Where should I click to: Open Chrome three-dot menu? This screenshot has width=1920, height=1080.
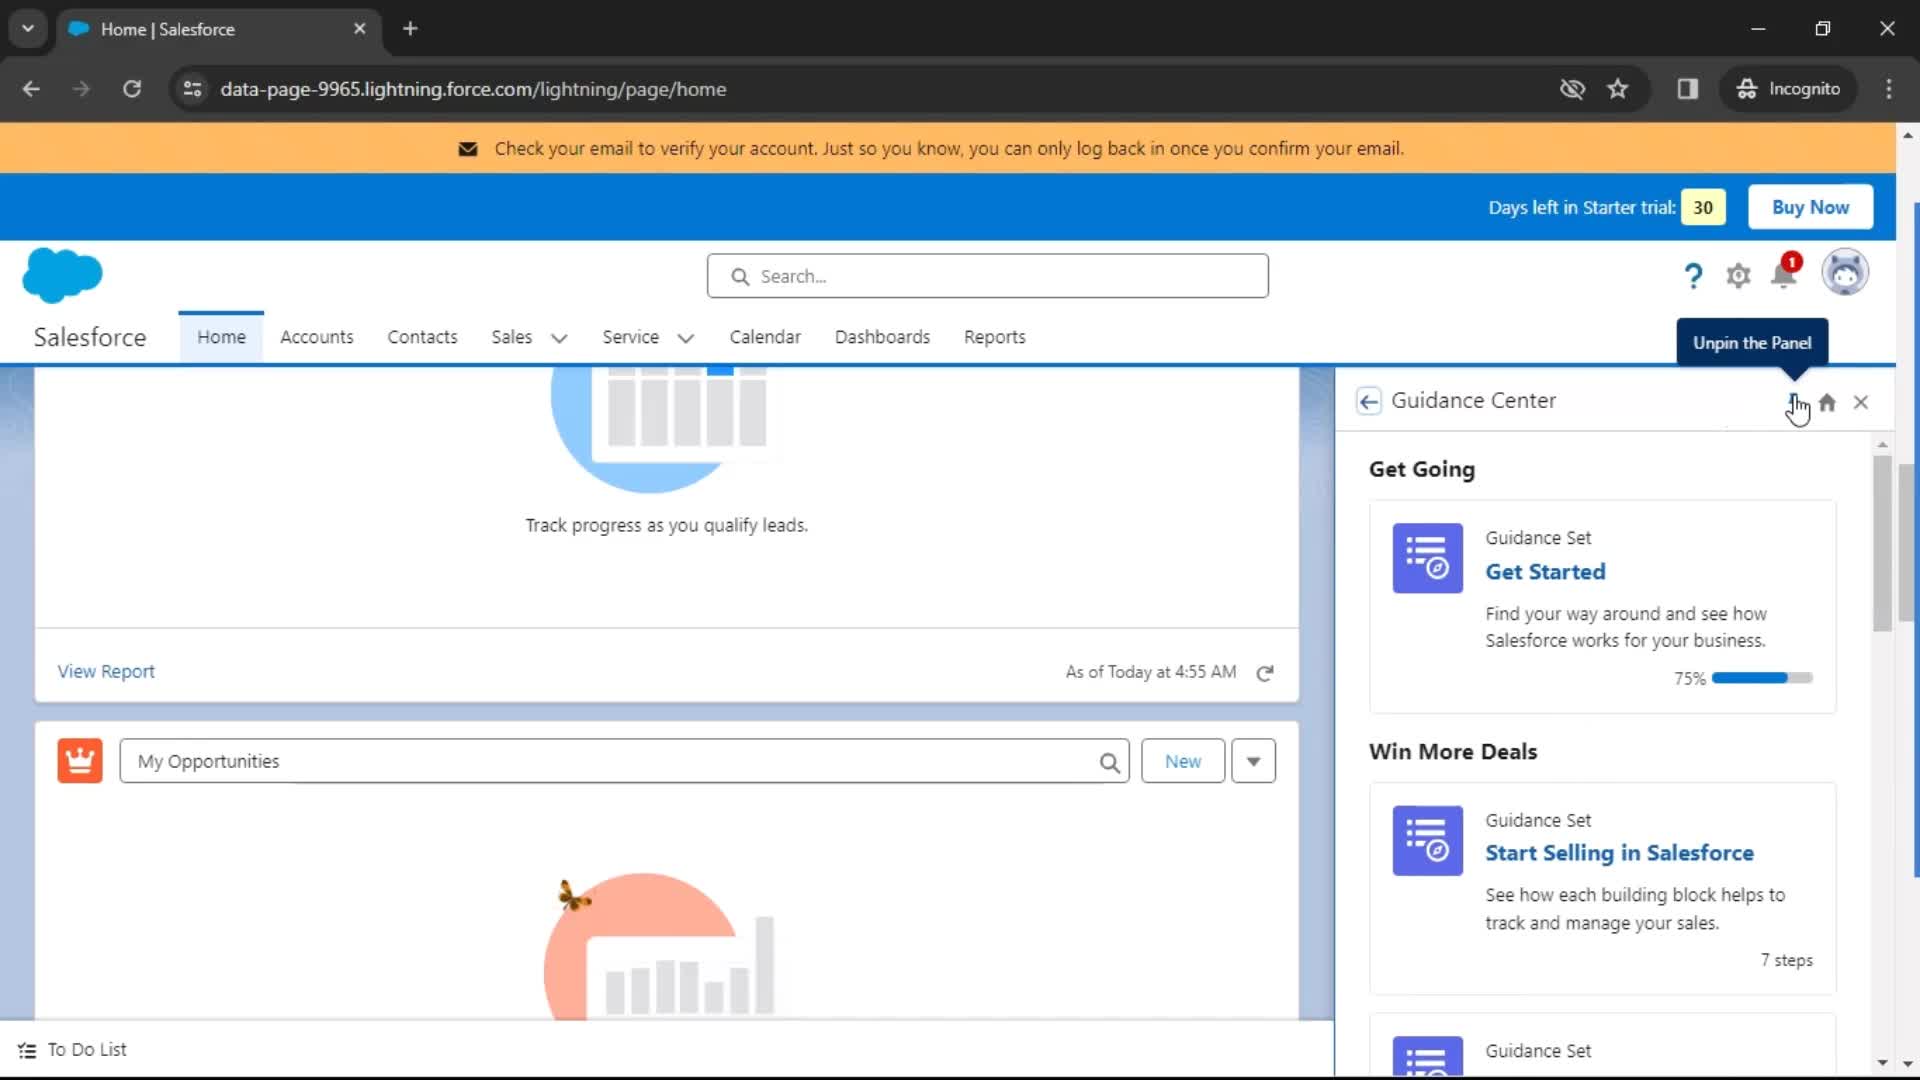(x=1888, y=89)
